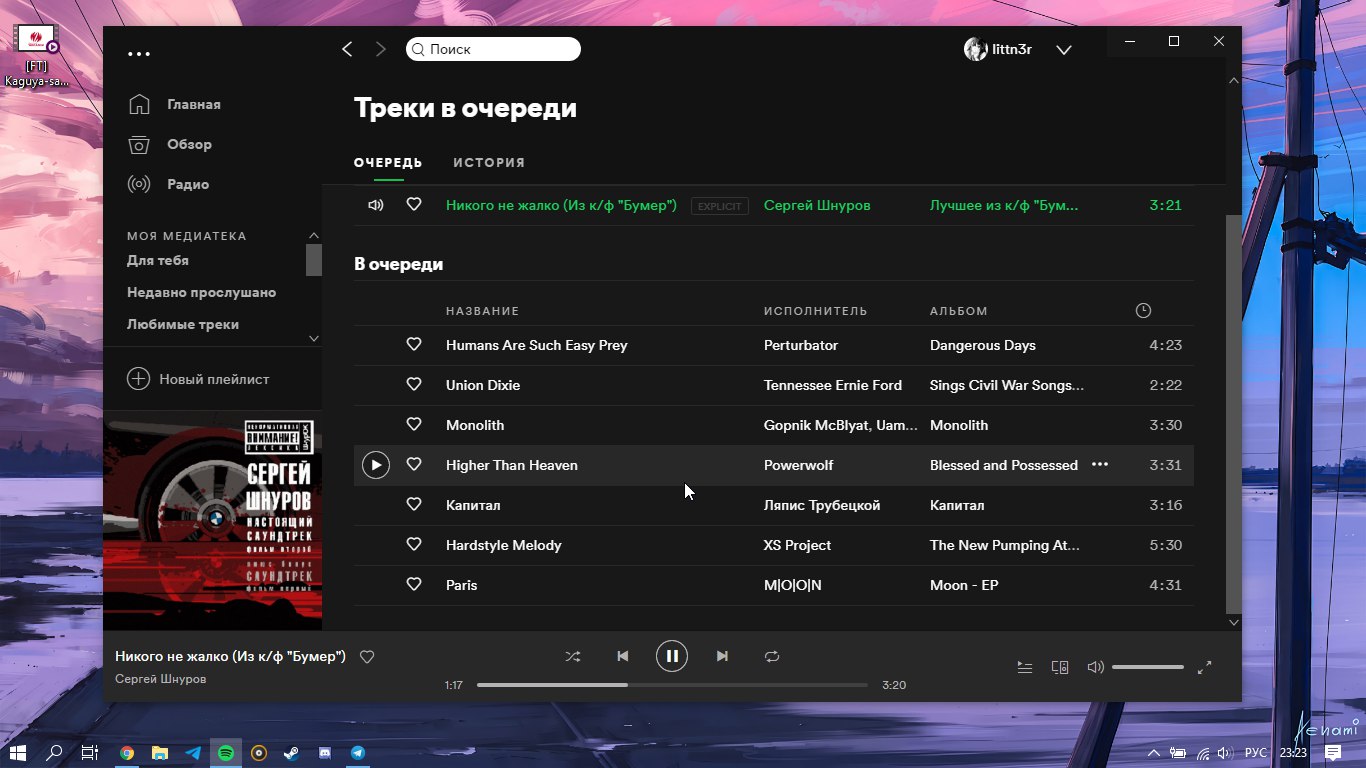
Task: Select the Hardstyle Melody track title
Action: [504, 545]
